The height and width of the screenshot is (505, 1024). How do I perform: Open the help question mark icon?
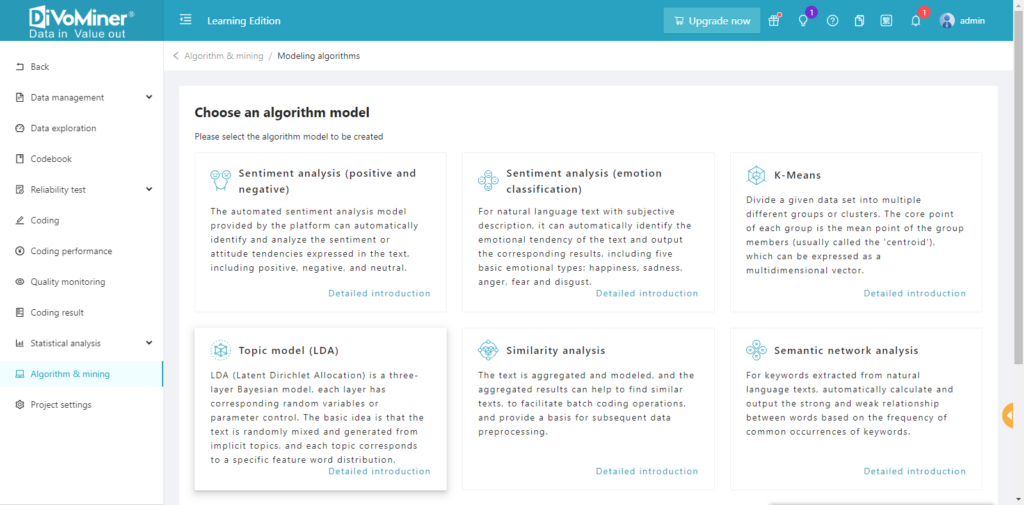(832, 20)
